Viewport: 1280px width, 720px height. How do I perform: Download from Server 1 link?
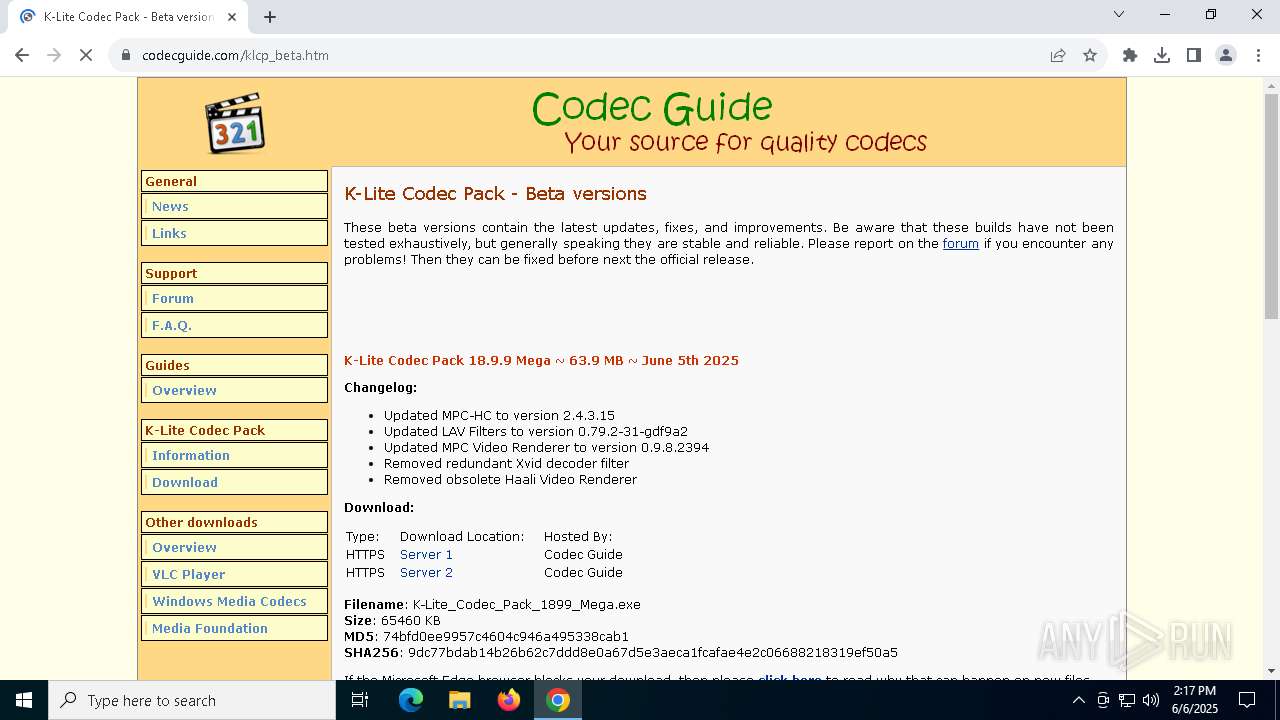(426, 554)
